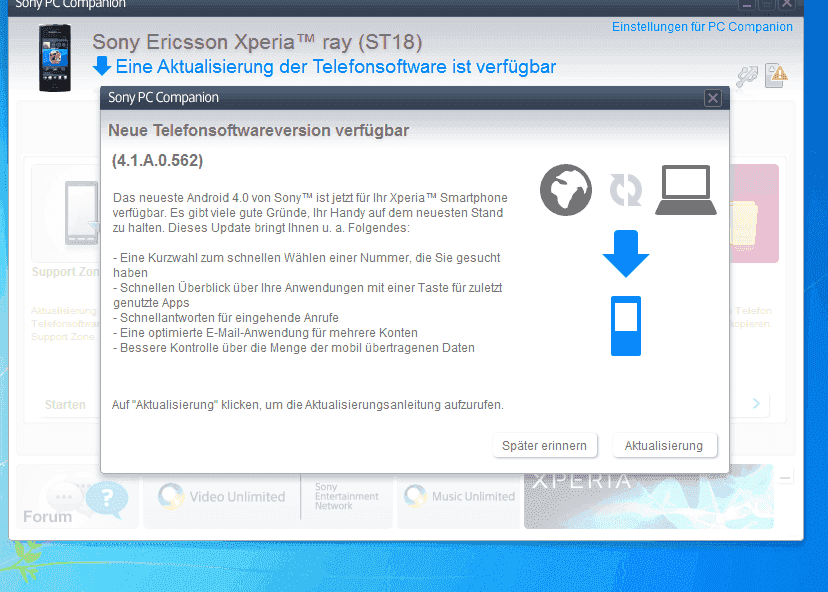
Task: Click the Xperia ray phone thumbnail
Action: point(54,58)
